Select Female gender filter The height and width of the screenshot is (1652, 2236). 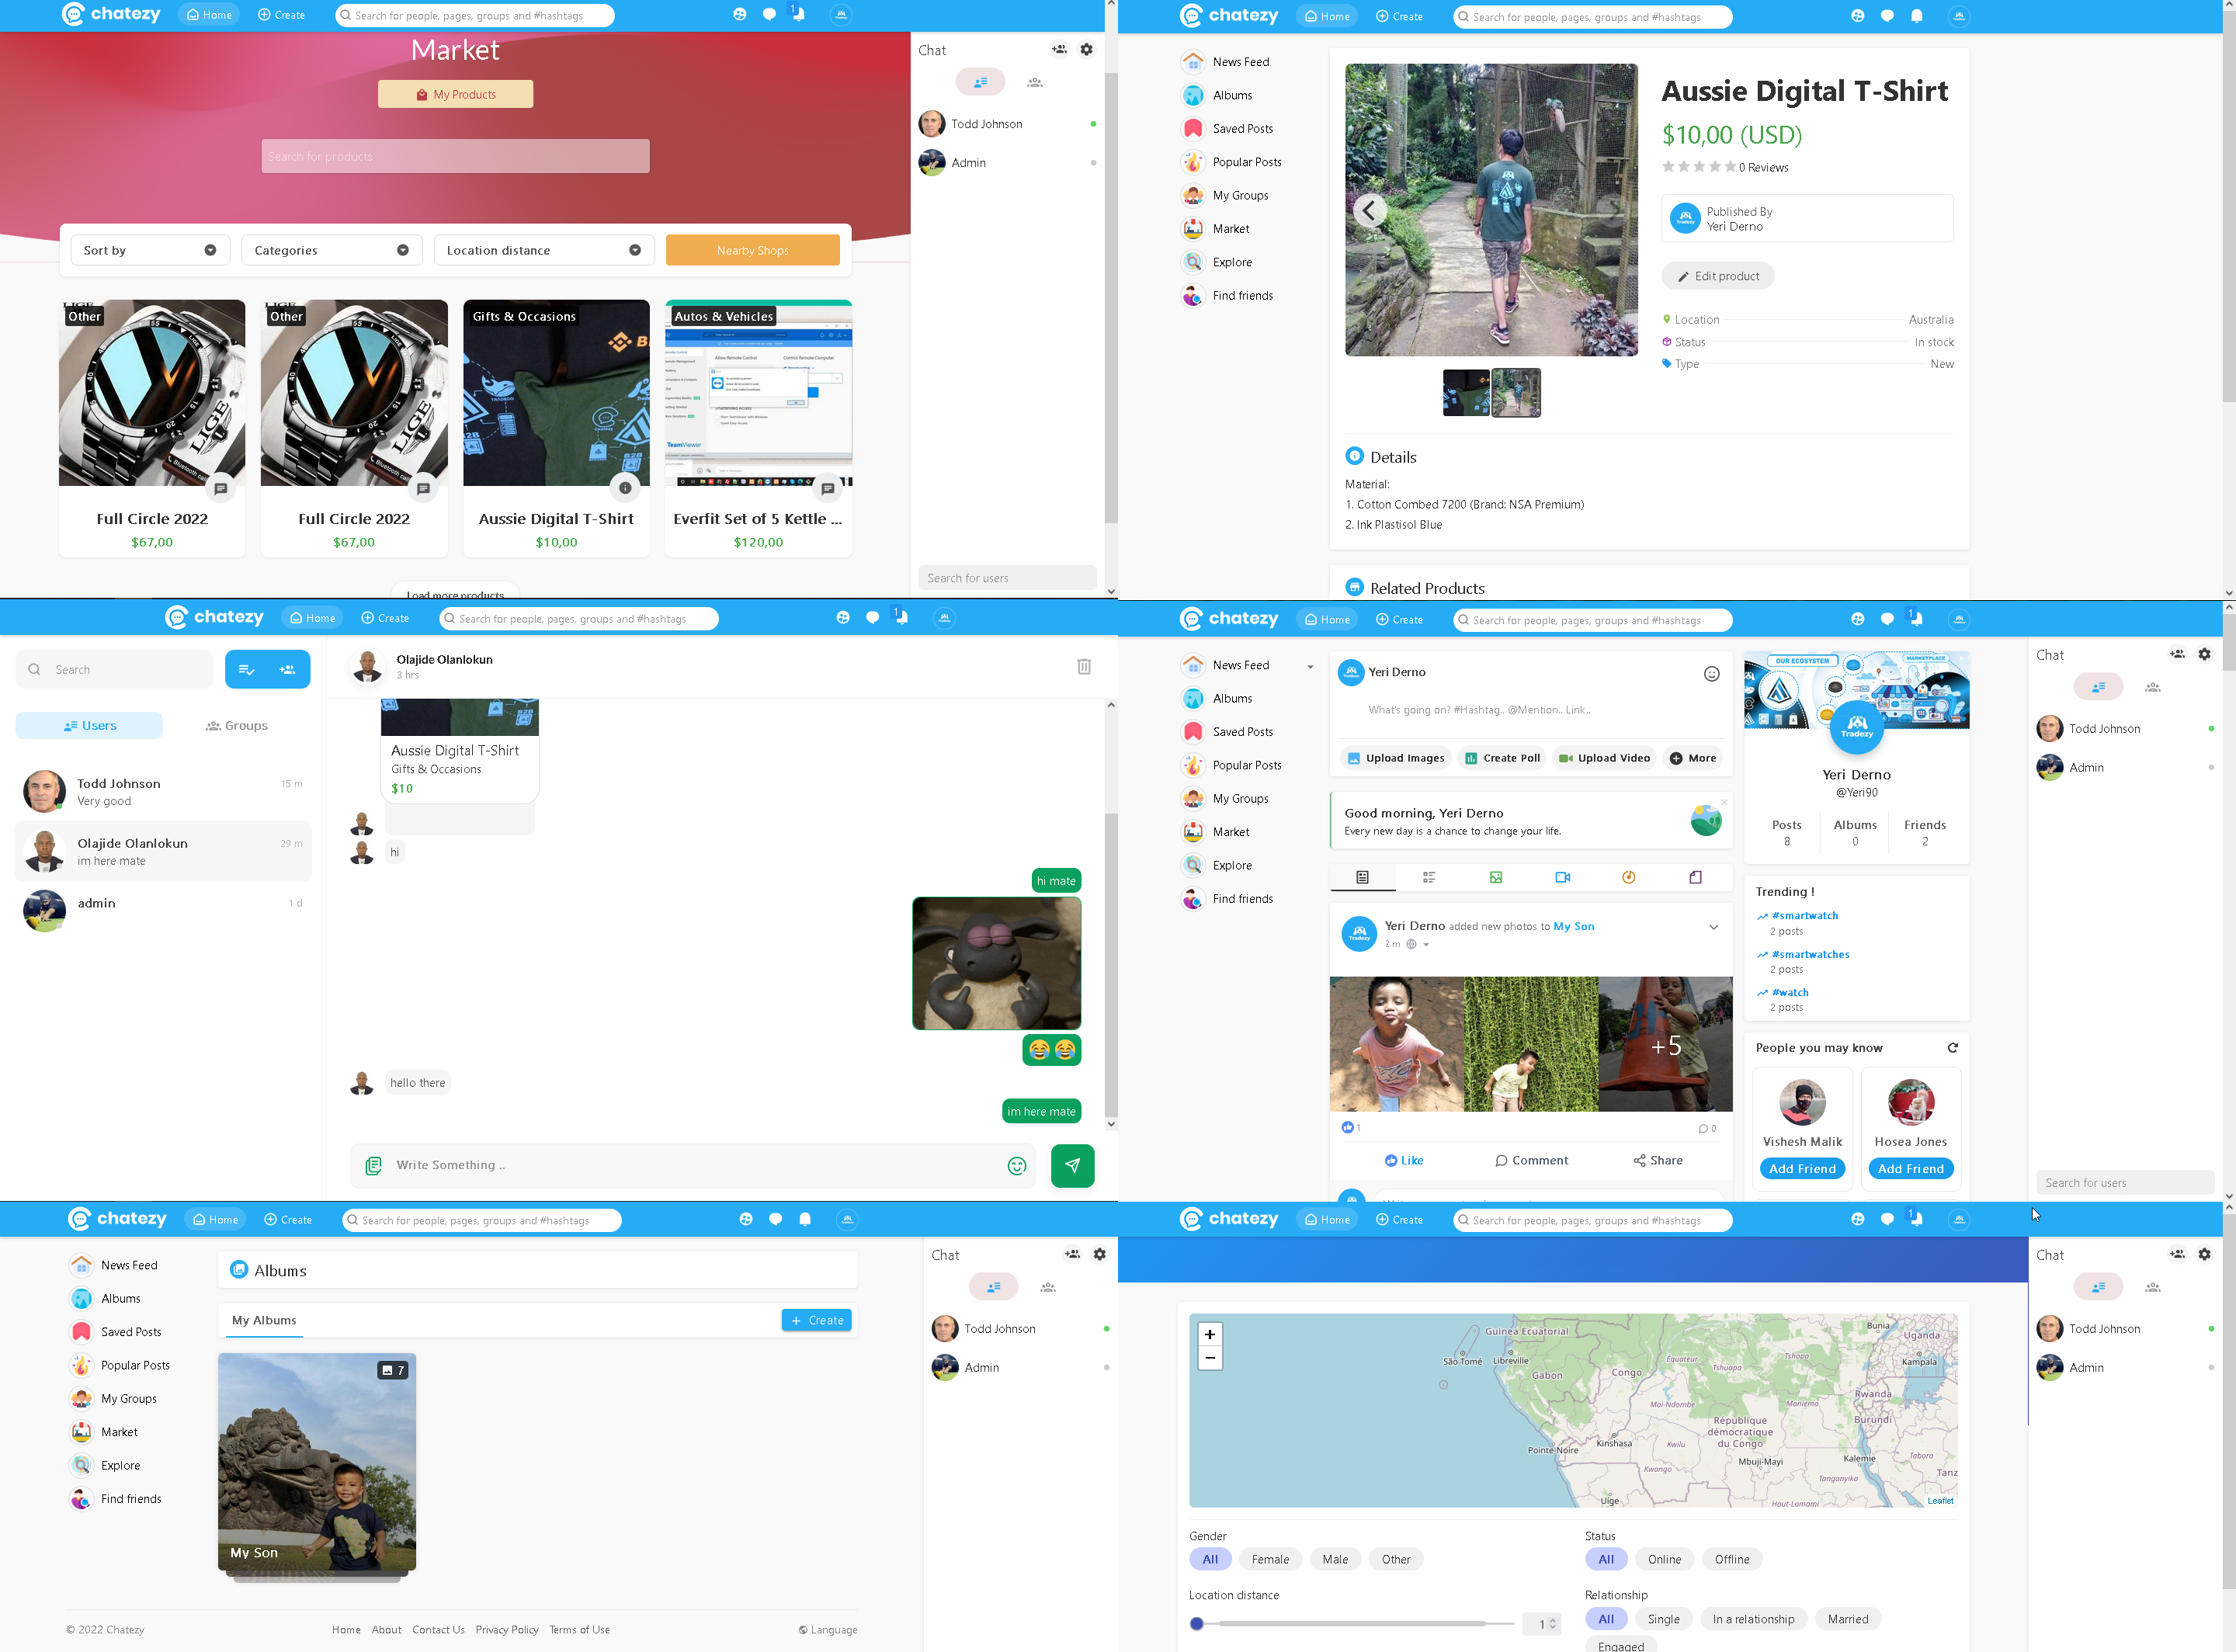(1270, 1559)
